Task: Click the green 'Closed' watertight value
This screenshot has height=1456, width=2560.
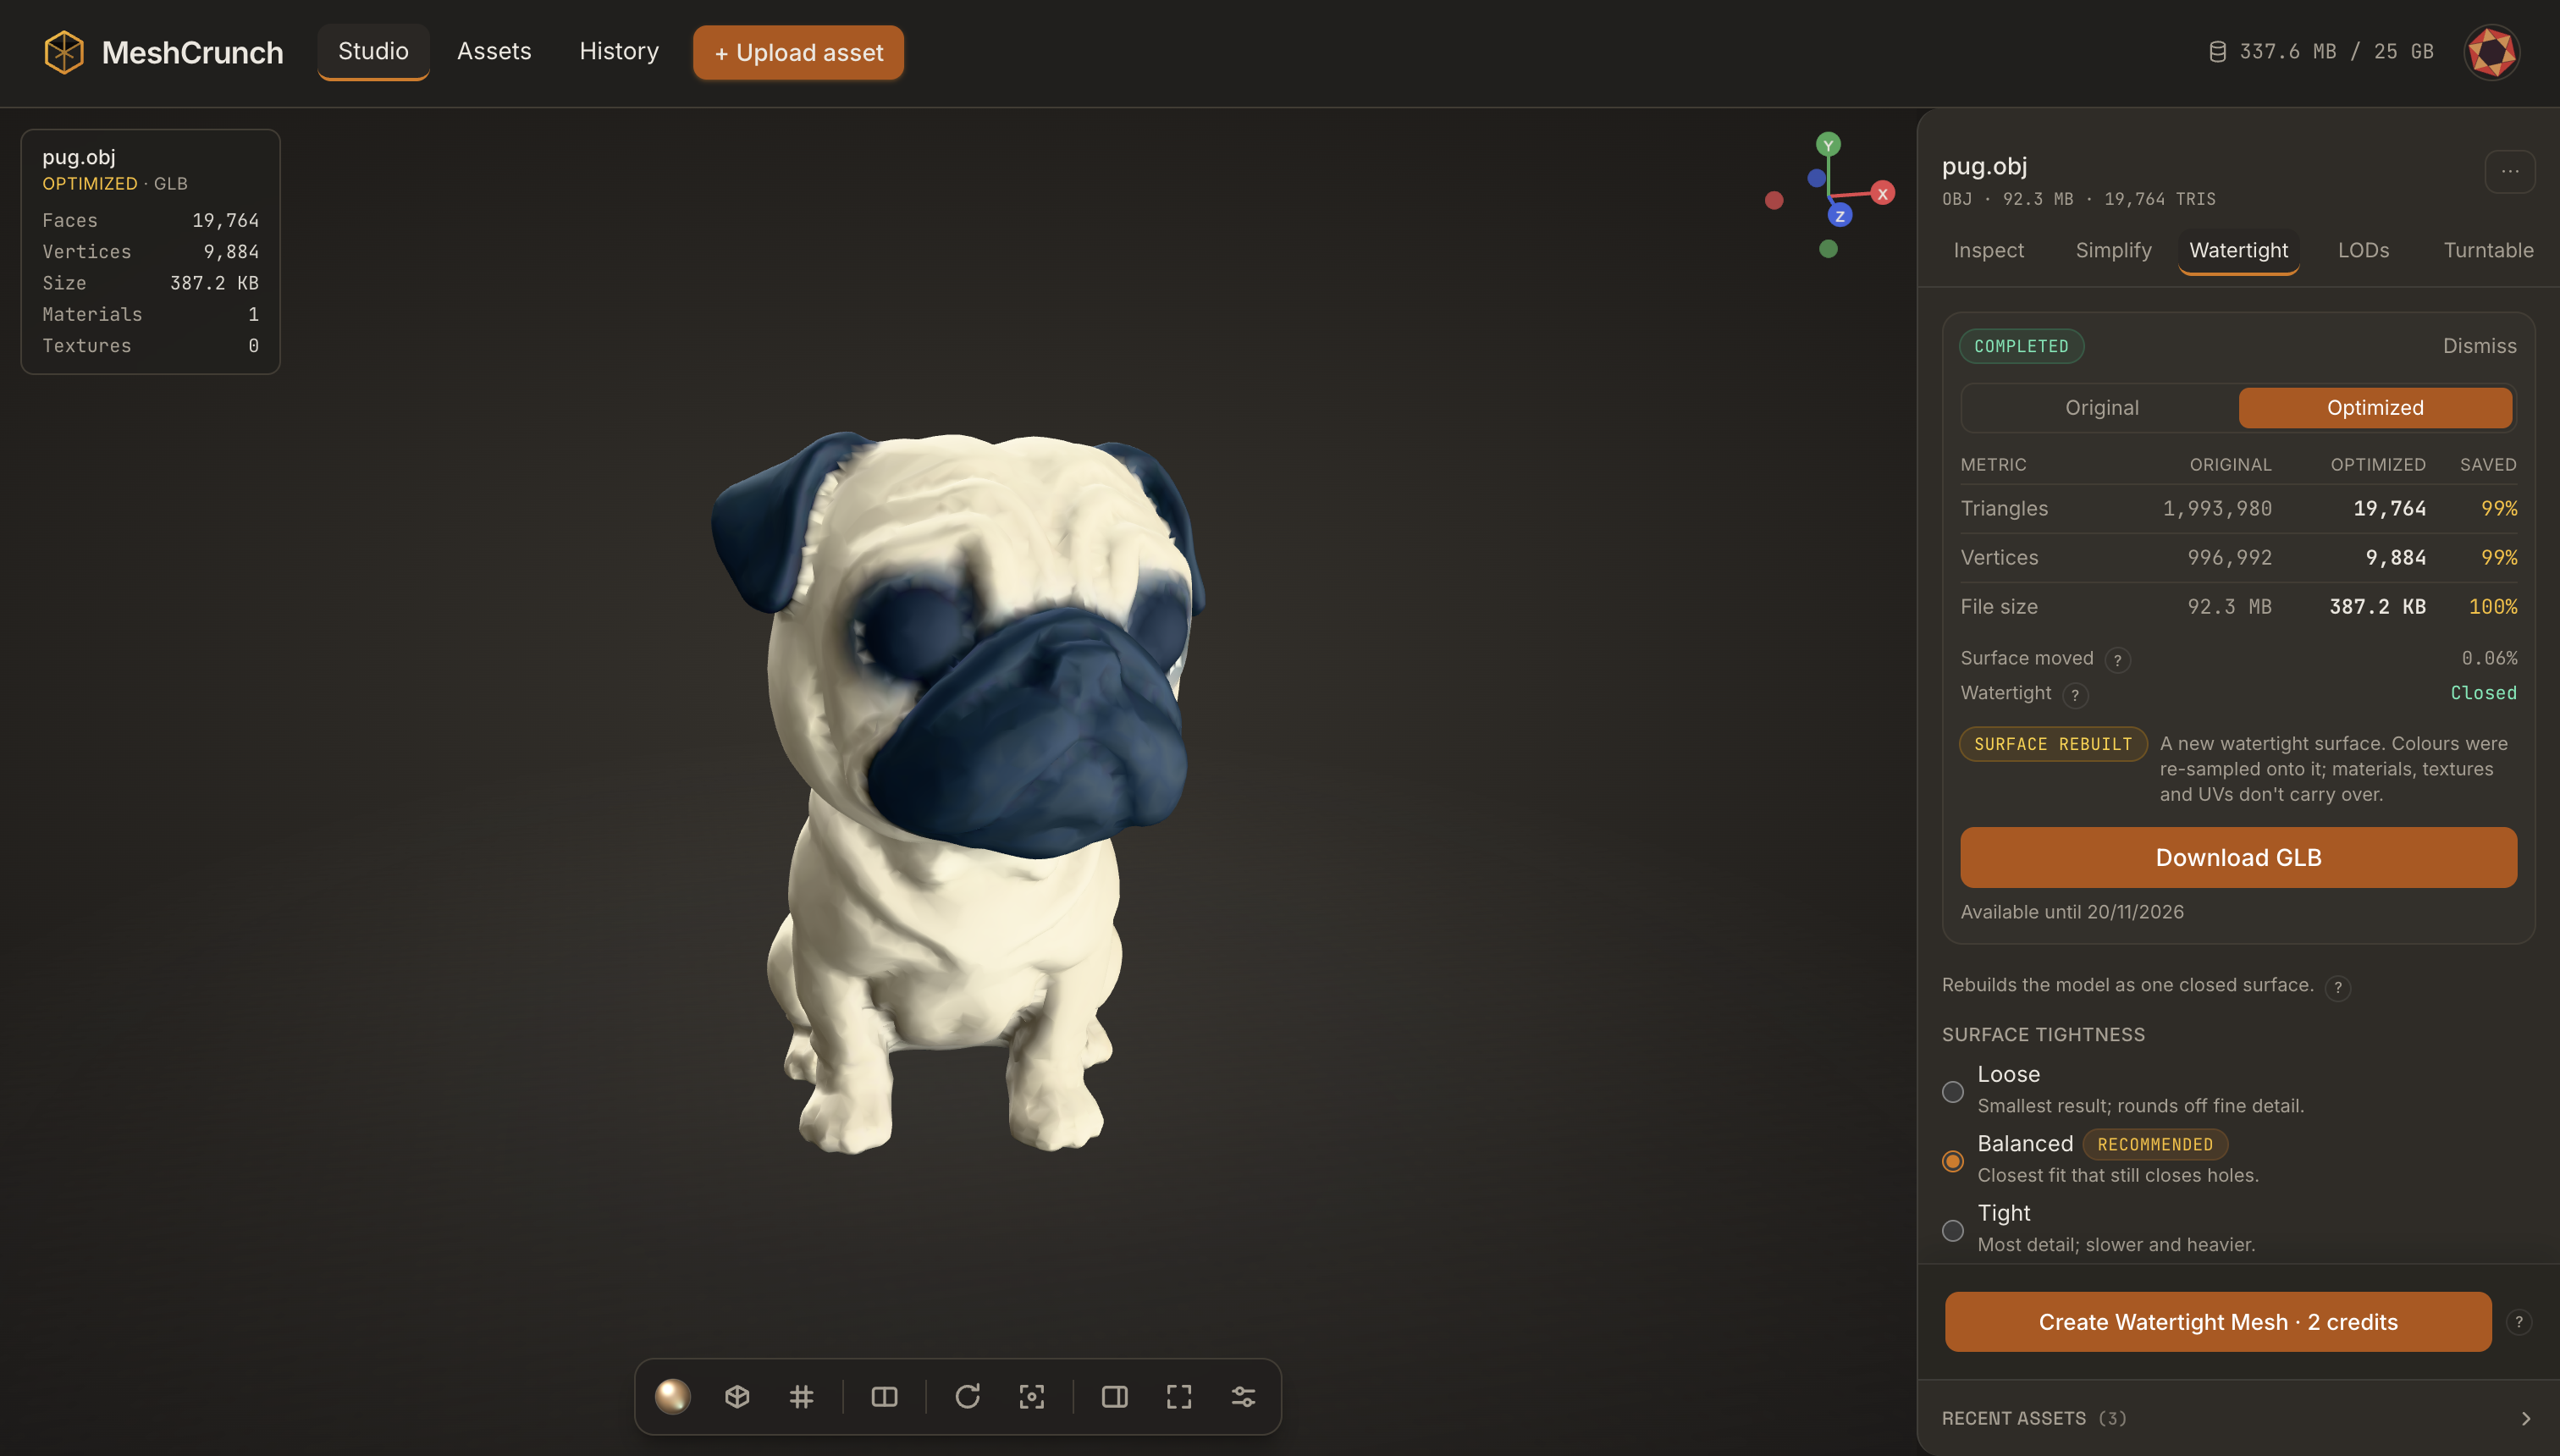Action: [2483, 693]
